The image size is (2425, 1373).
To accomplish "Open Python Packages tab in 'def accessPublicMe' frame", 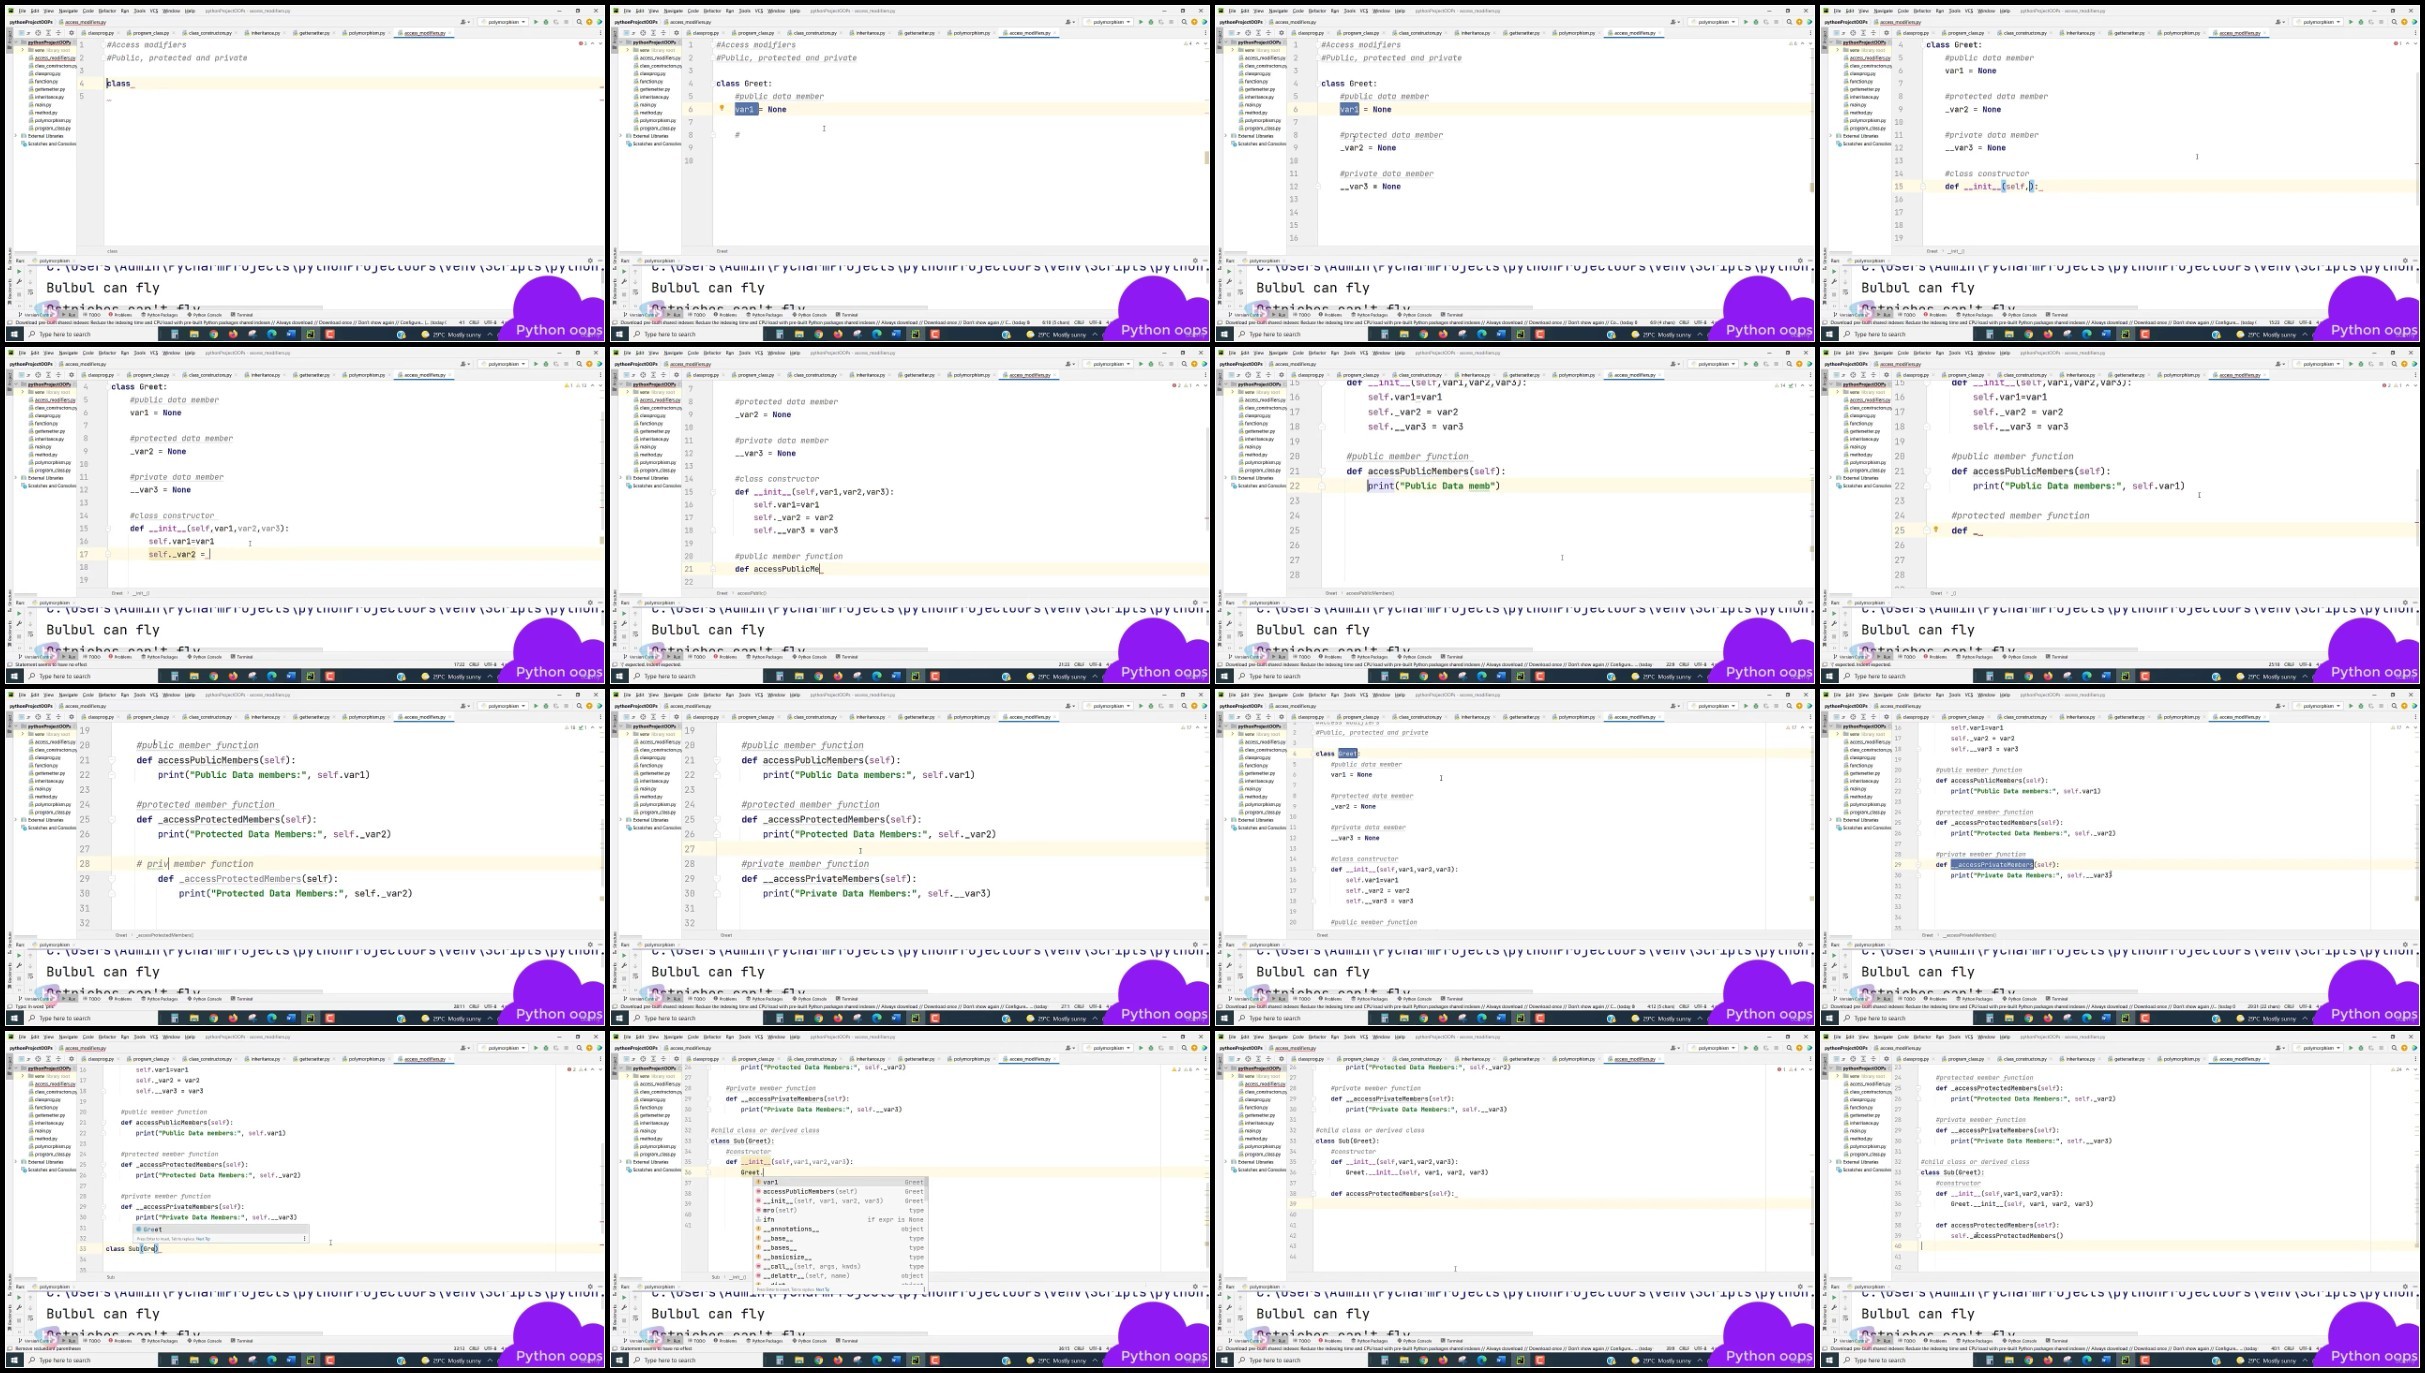I will click(764, 657).
